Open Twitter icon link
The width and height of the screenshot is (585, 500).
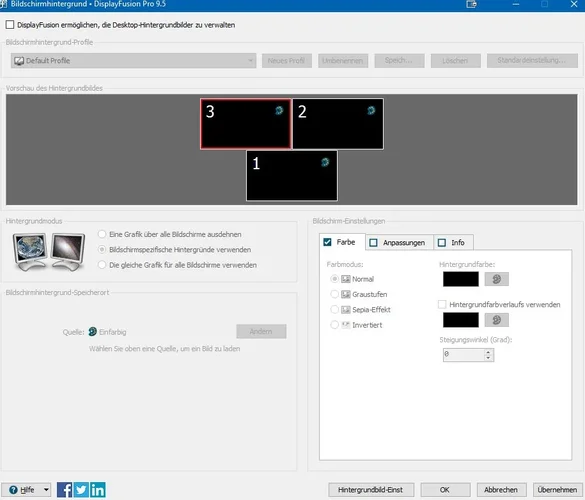81,490
